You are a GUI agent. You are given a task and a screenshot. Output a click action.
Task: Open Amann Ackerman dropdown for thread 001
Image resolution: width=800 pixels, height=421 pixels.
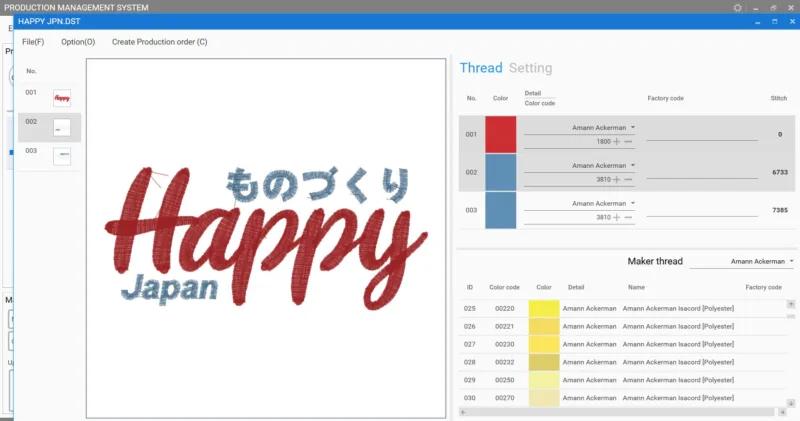(x=633, y=128)
